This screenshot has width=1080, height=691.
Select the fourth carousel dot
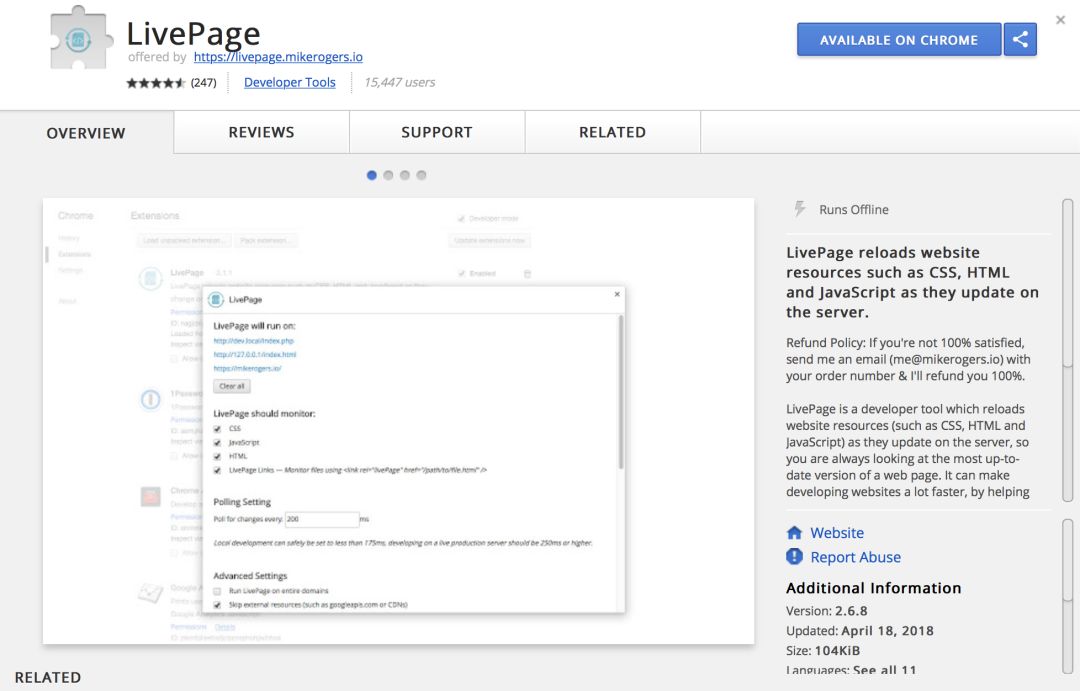click(x=422, y=175)
